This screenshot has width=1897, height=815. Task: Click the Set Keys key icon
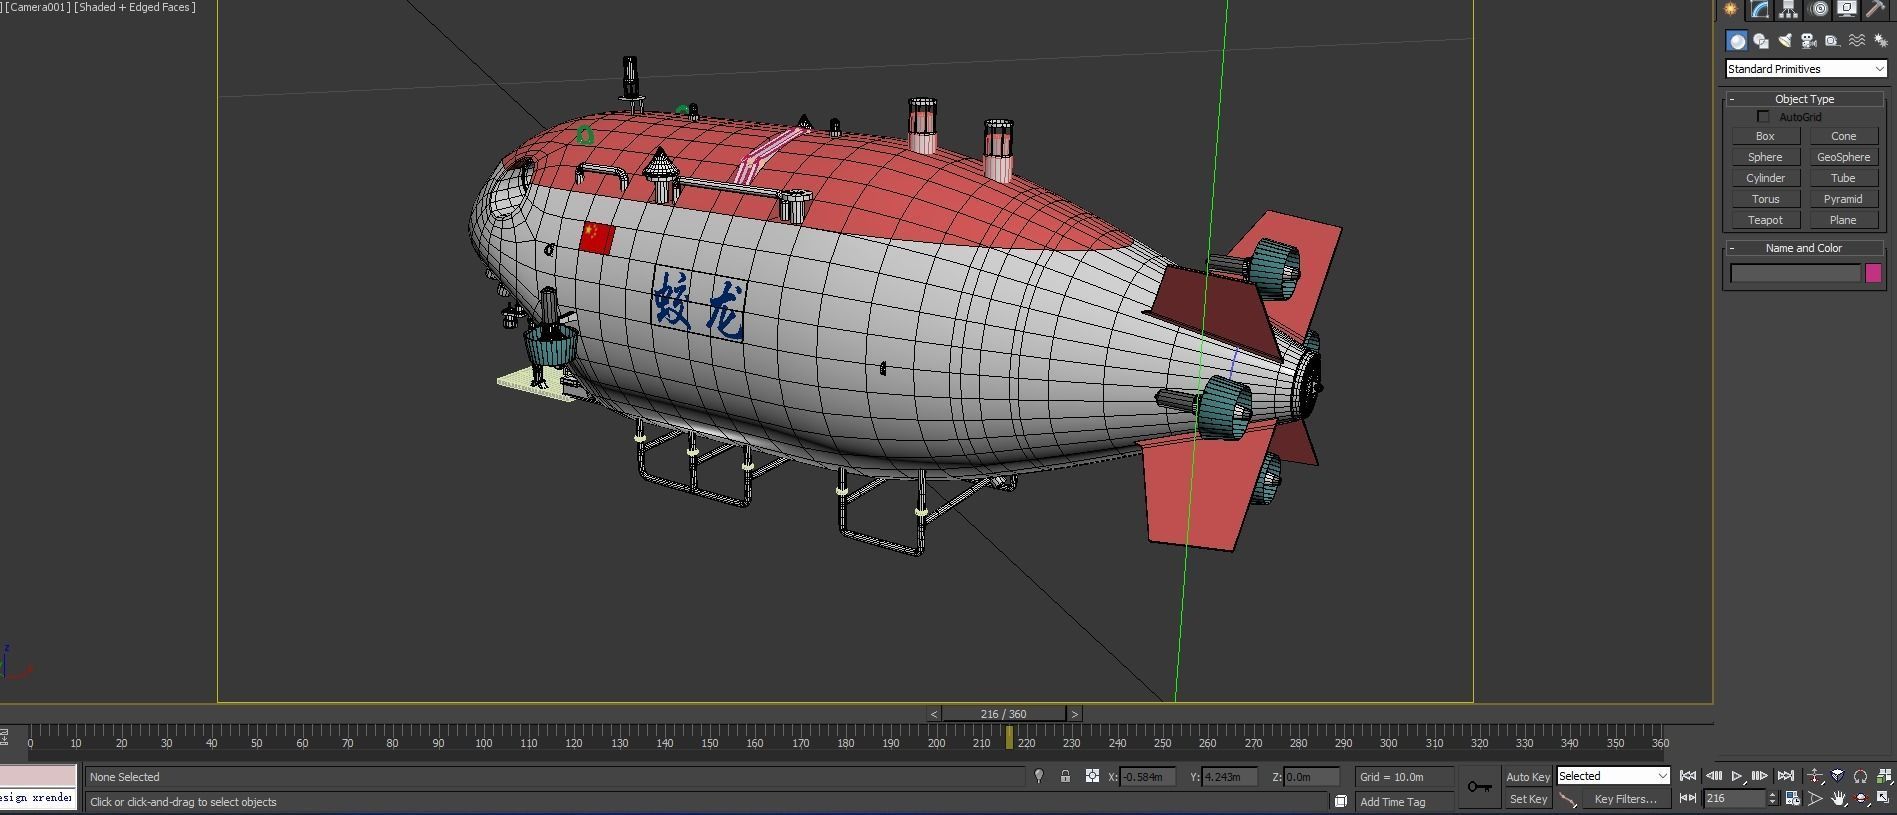[1479, 787]
